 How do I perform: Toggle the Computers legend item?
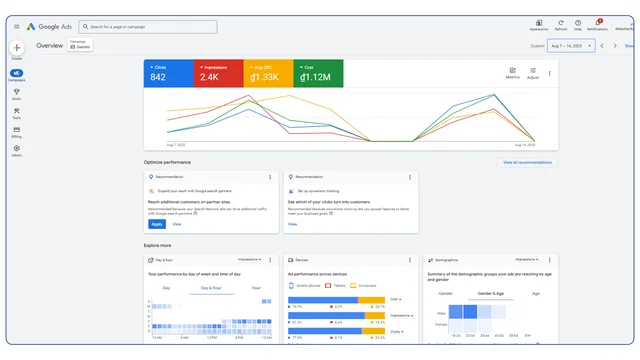pos(363,286)
